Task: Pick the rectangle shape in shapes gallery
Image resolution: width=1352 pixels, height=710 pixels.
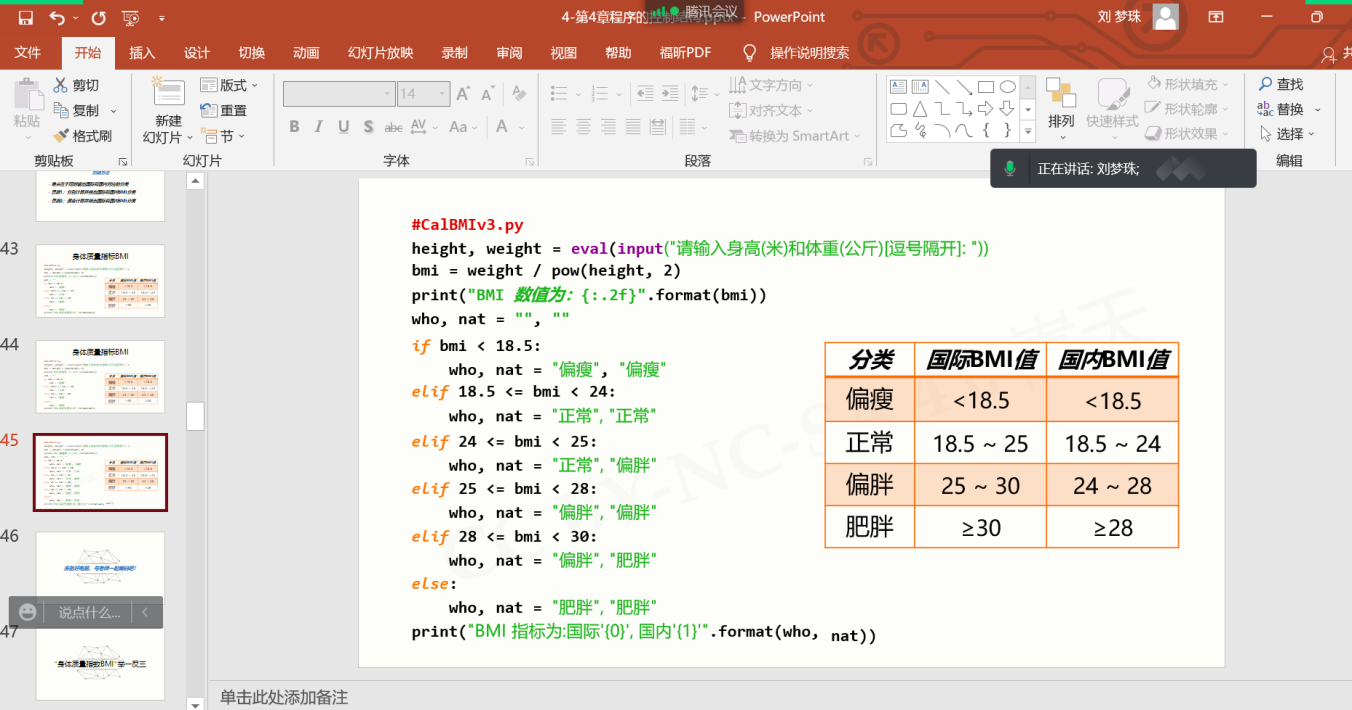Action: 986,87
